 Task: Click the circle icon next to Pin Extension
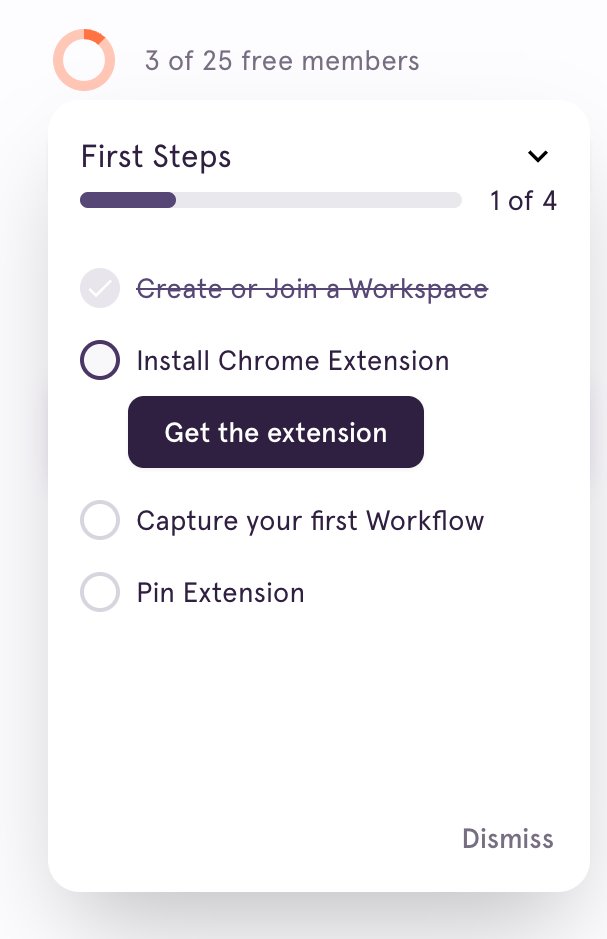pyautogui.click(x=99, y=592)
